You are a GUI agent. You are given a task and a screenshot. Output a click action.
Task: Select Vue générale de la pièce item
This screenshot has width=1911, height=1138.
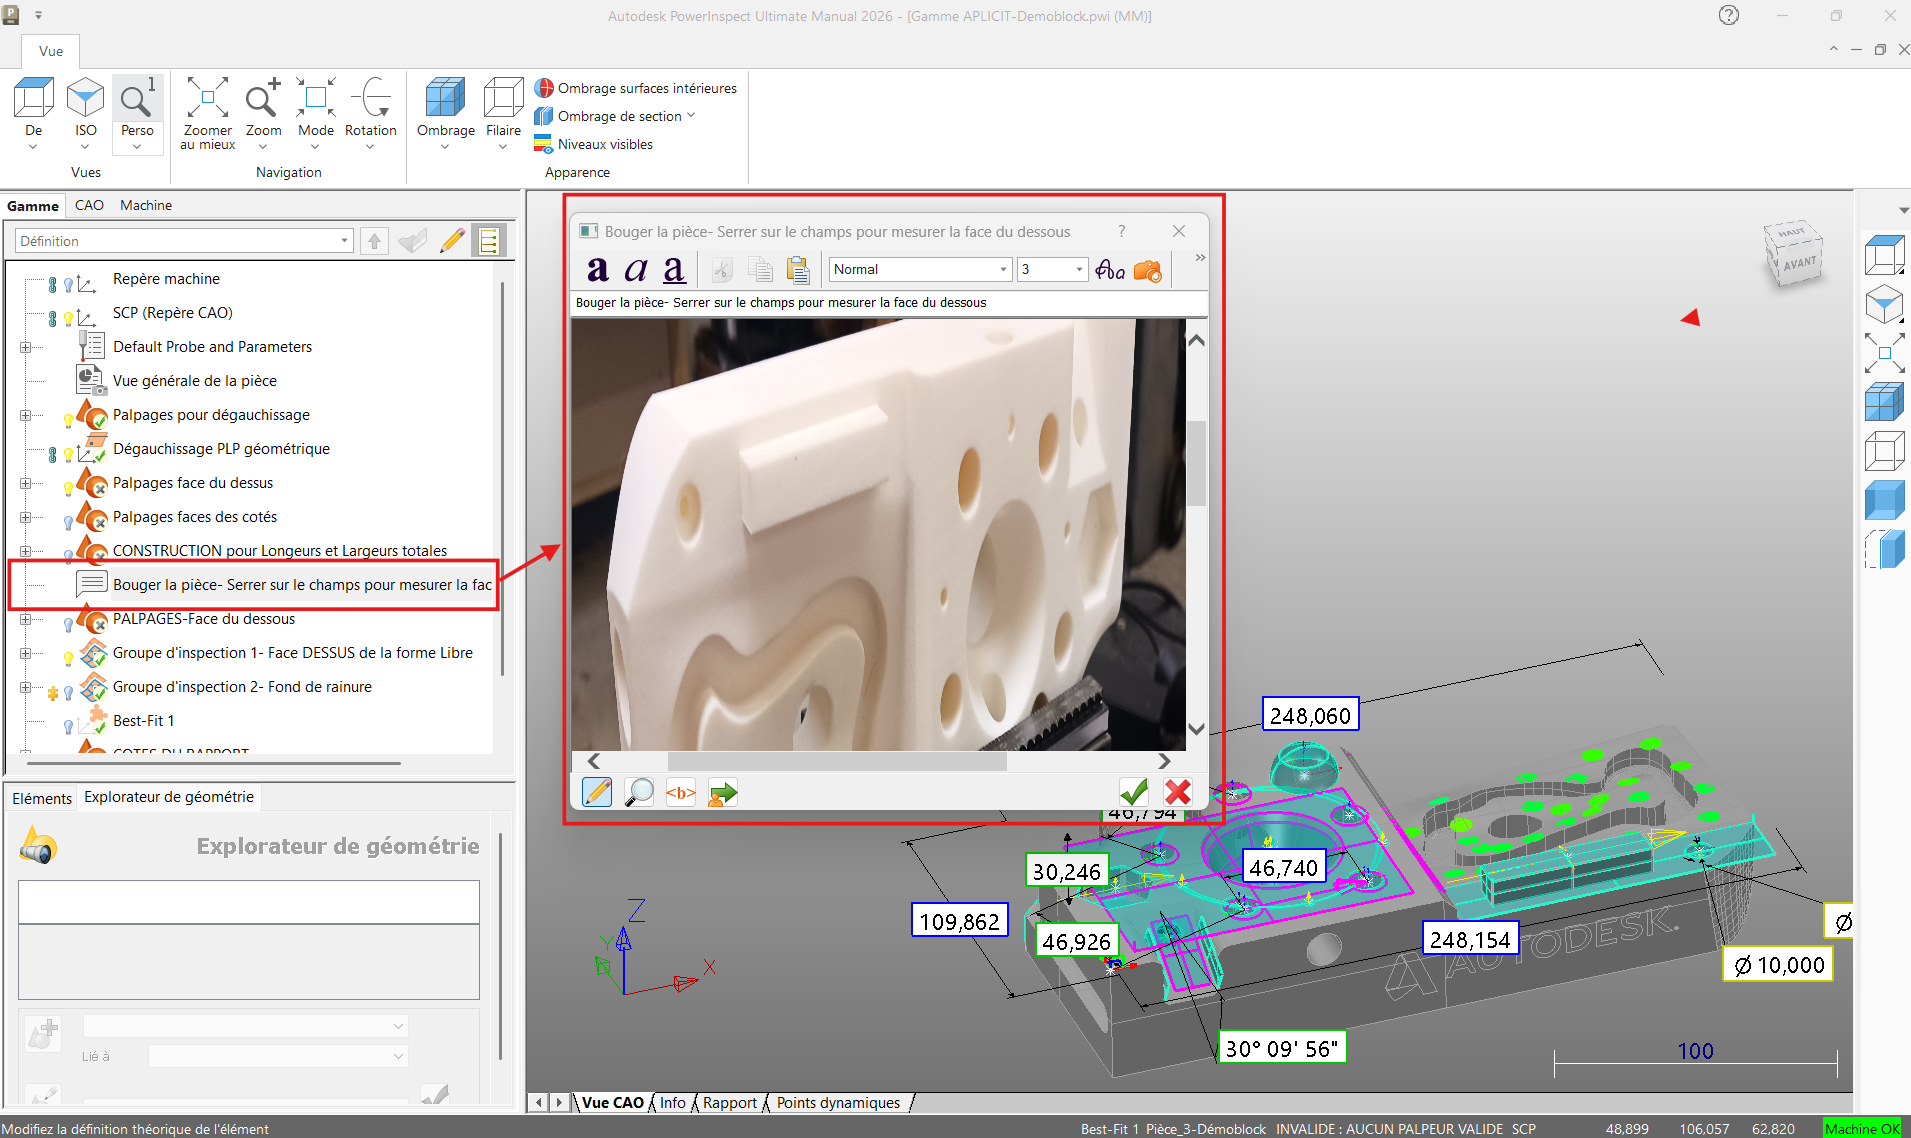tap(194, 381)
